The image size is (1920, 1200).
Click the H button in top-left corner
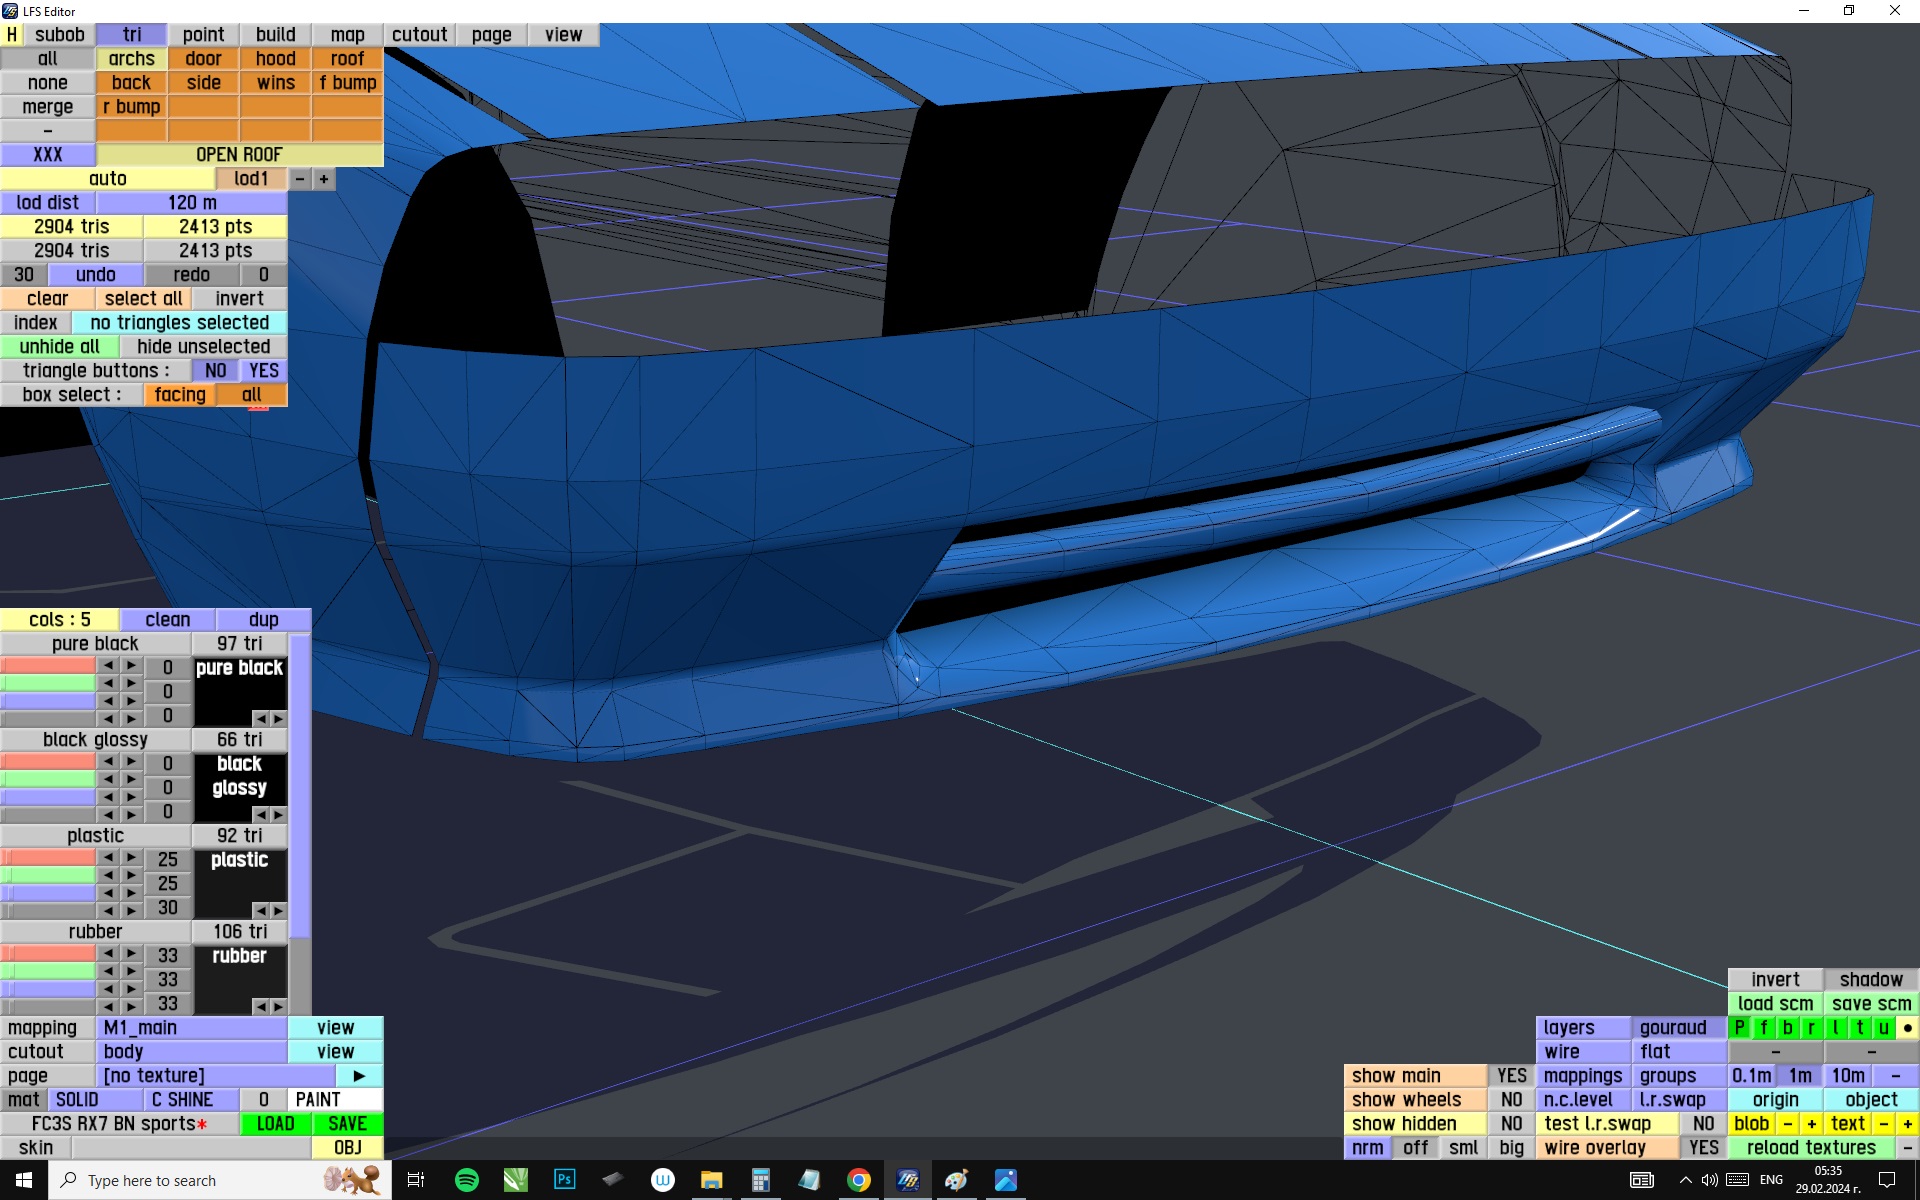click(12, 35)
